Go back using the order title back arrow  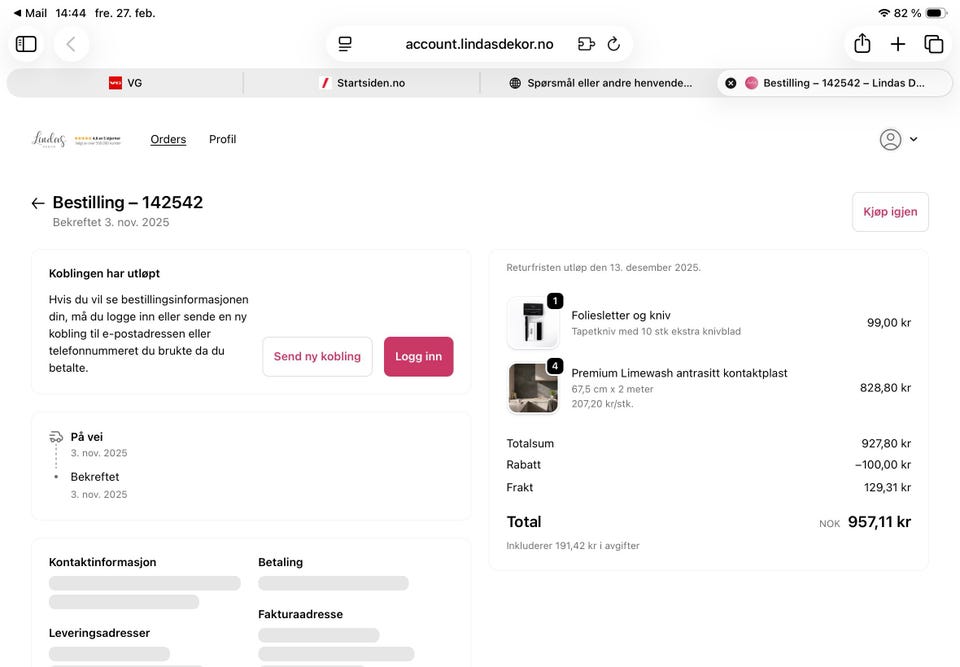coord(37,202)
